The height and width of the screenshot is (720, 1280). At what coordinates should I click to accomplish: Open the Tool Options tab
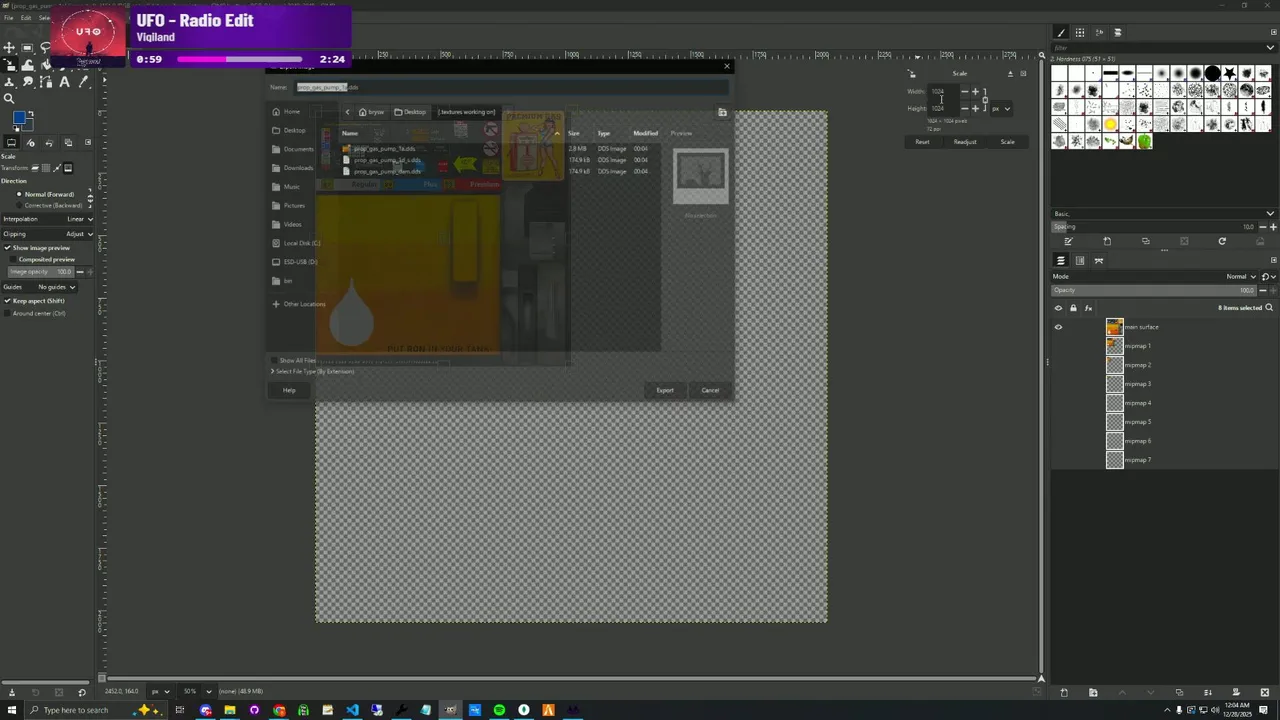[11, 142]
